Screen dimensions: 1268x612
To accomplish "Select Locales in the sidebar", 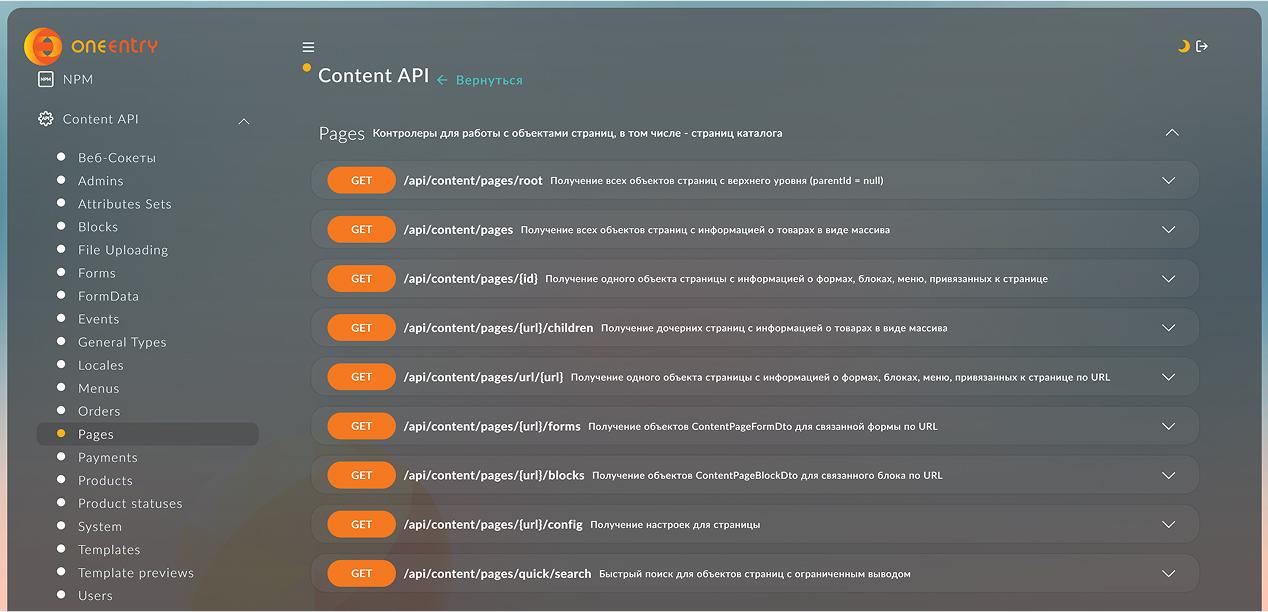I will (101, 365).
